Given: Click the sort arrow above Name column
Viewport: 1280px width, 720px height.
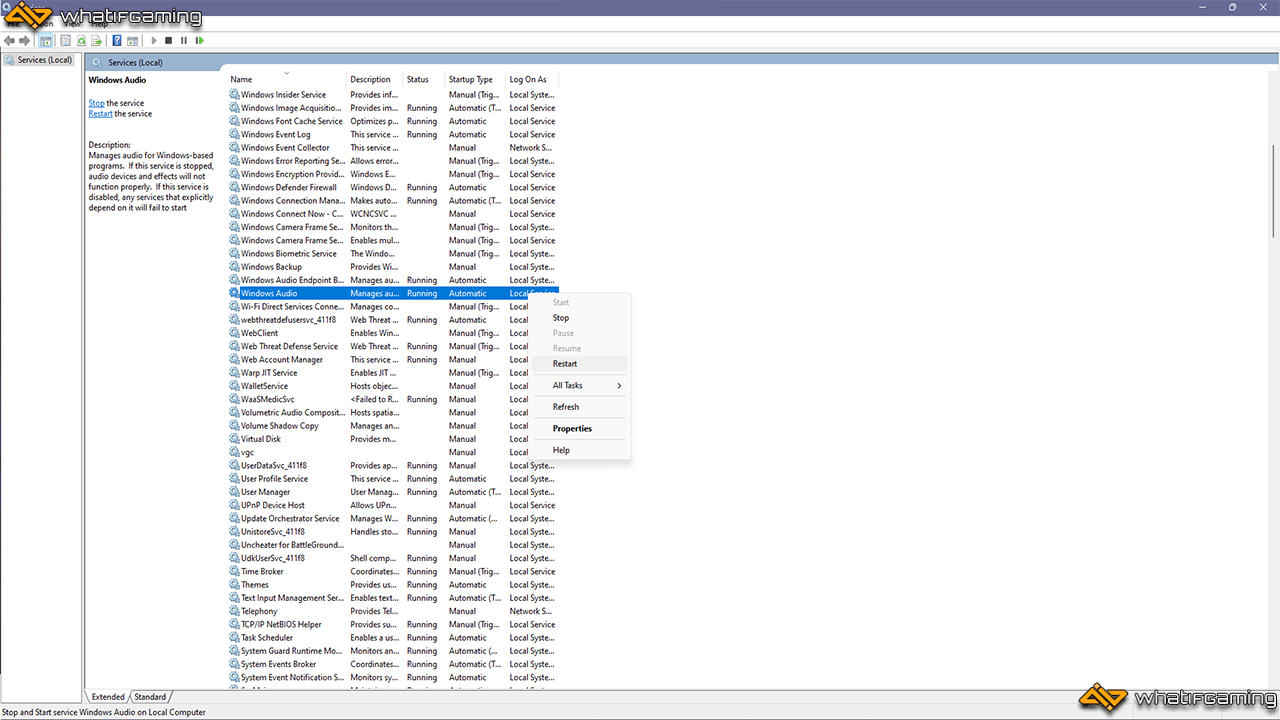Looking at the screenshot, I should coord(287,72).
